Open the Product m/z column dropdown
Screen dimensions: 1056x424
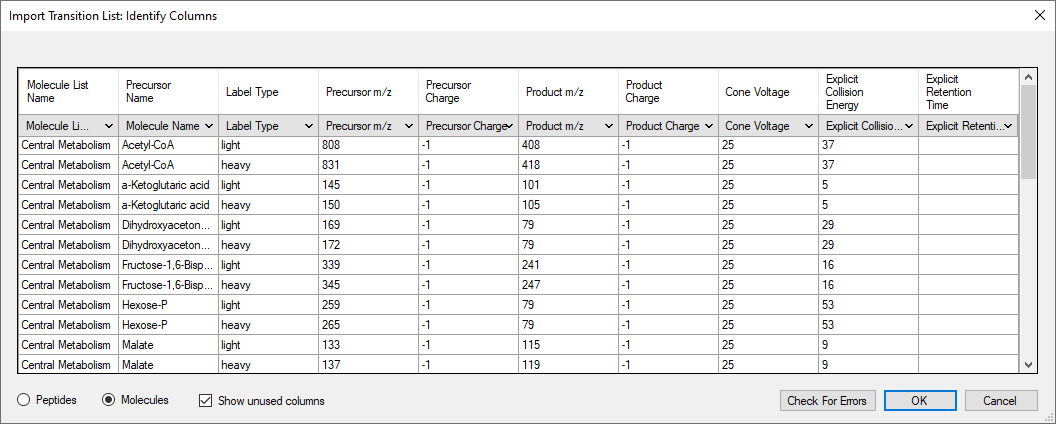[x=568, y=126]
